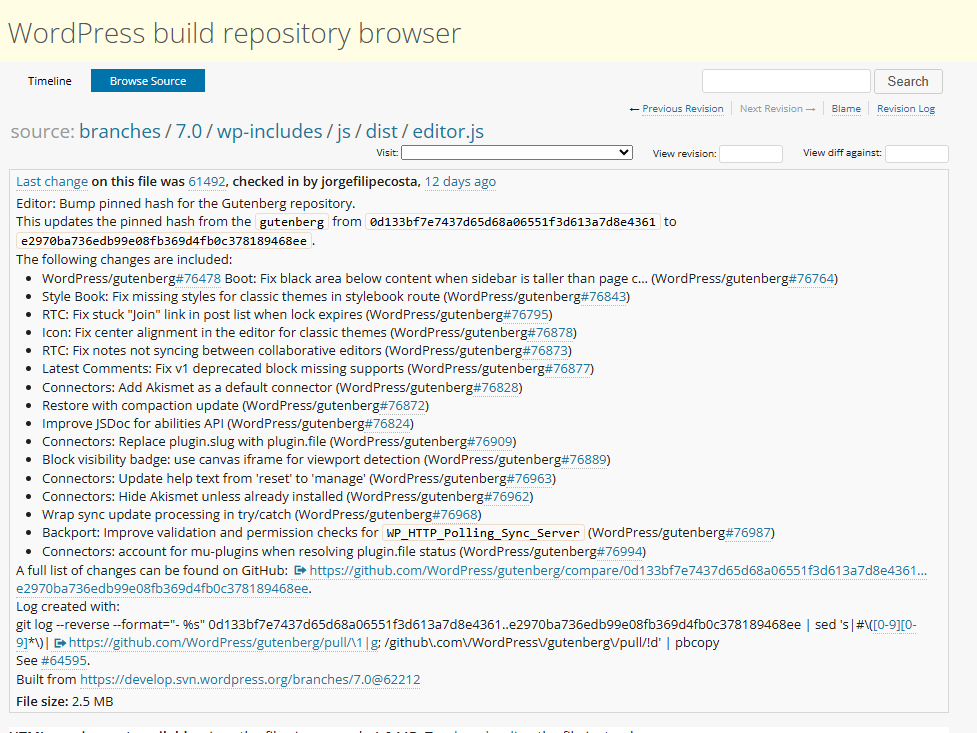Open external GitHub compare link icon
977x733 pixels.
(300, 571)
